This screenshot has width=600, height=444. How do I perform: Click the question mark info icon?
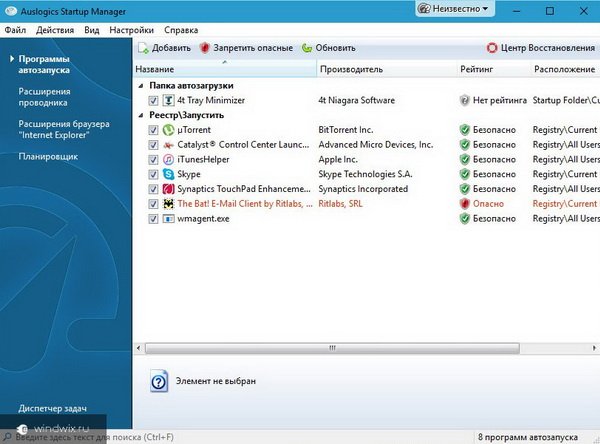(x=159, y=381)
